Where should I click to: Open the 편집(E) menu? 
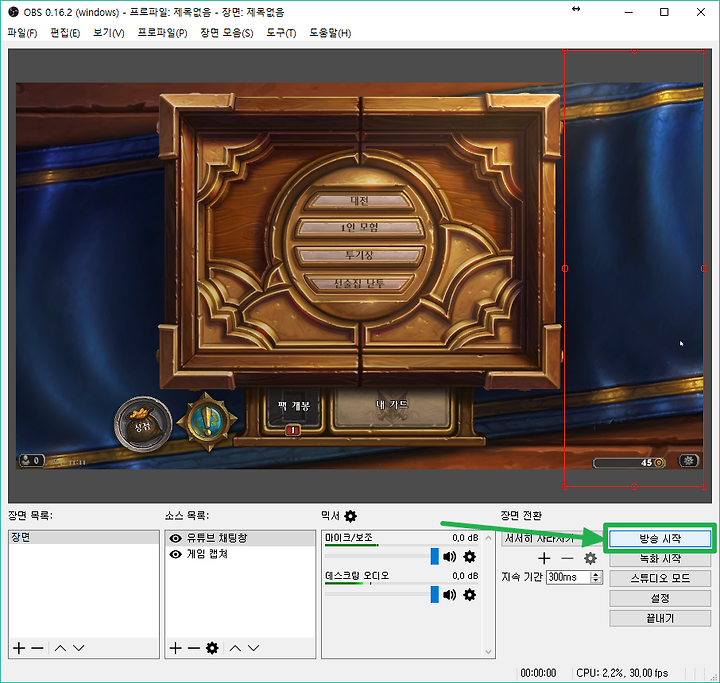tap(65, 33)
